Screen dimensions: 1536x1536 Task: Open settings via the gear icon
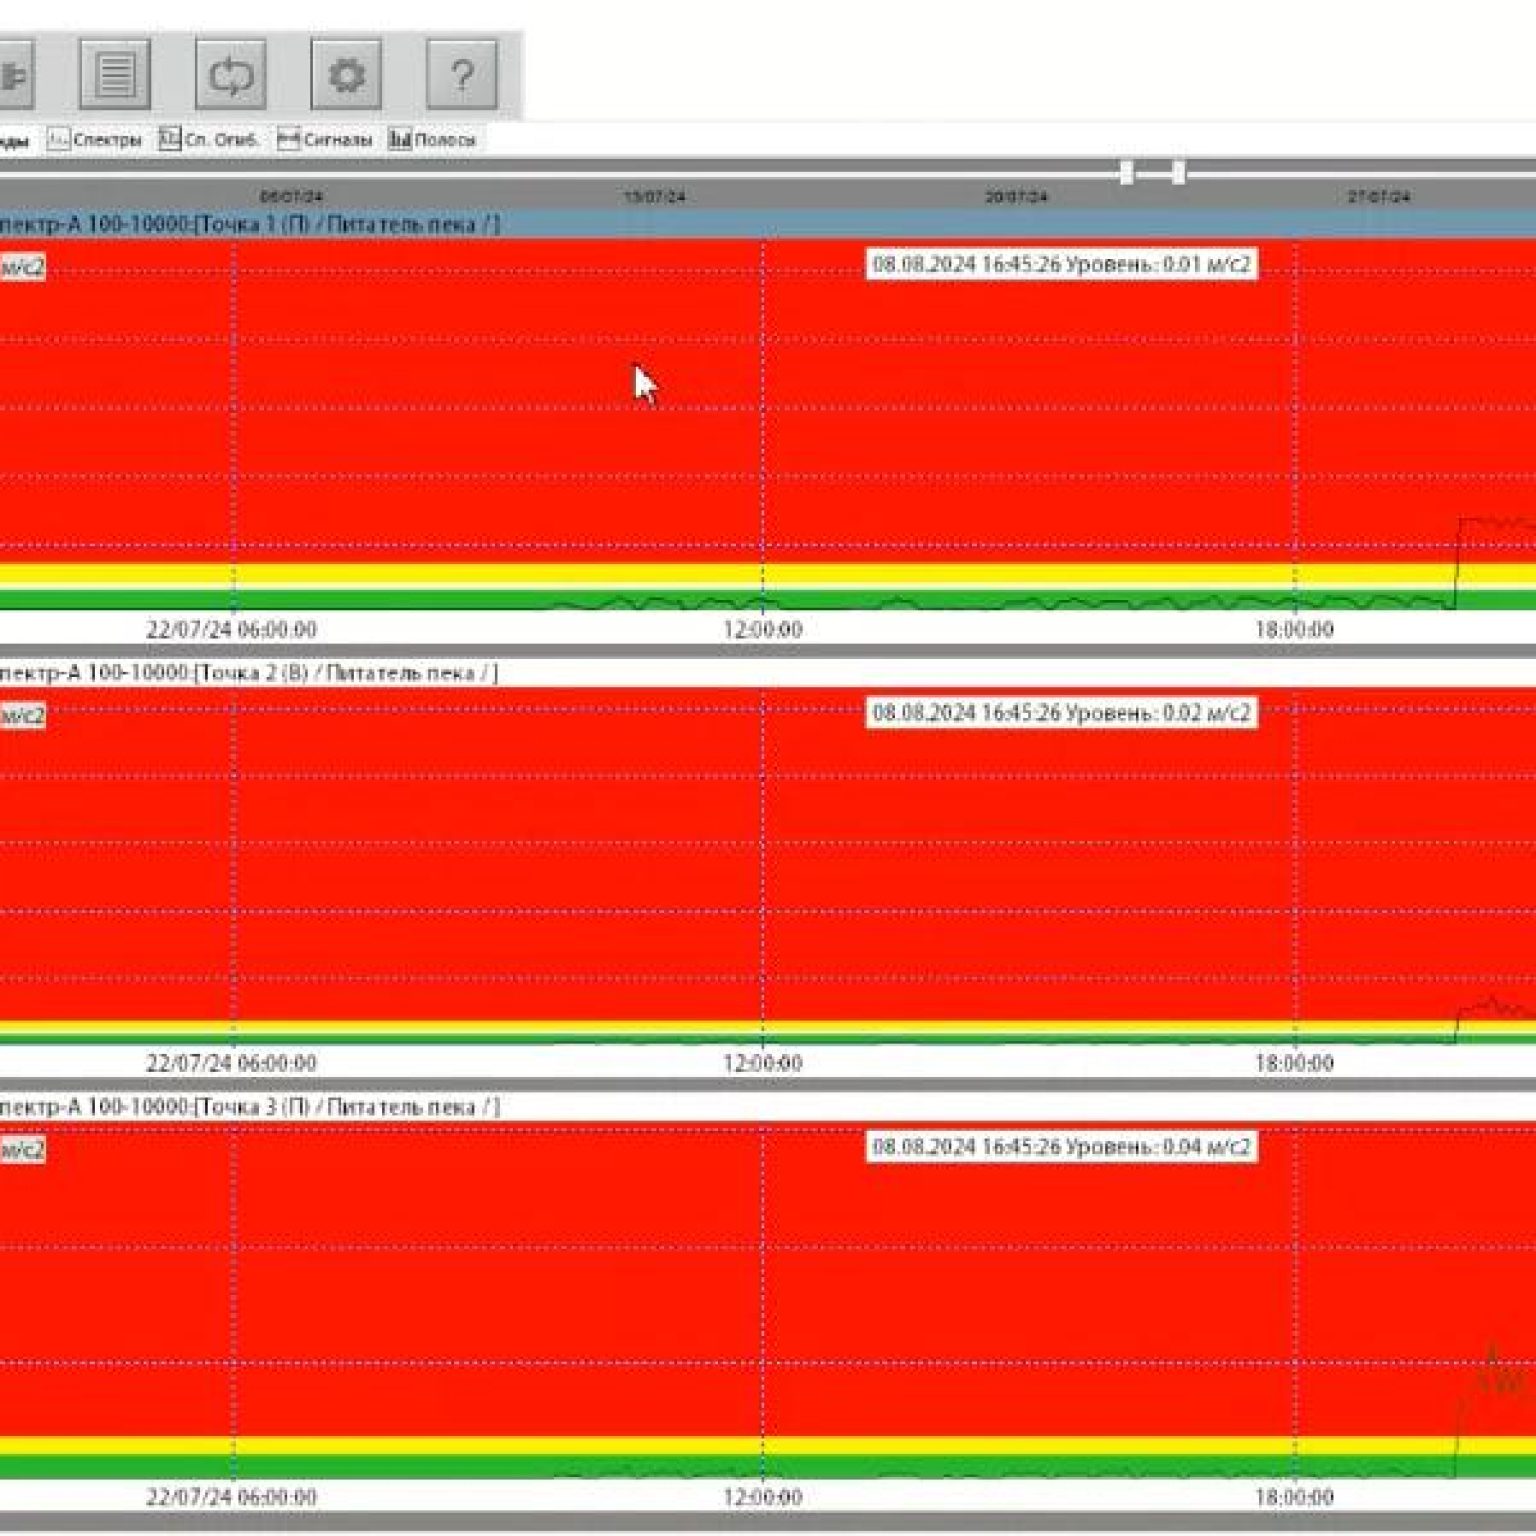(x=346, y=74)
